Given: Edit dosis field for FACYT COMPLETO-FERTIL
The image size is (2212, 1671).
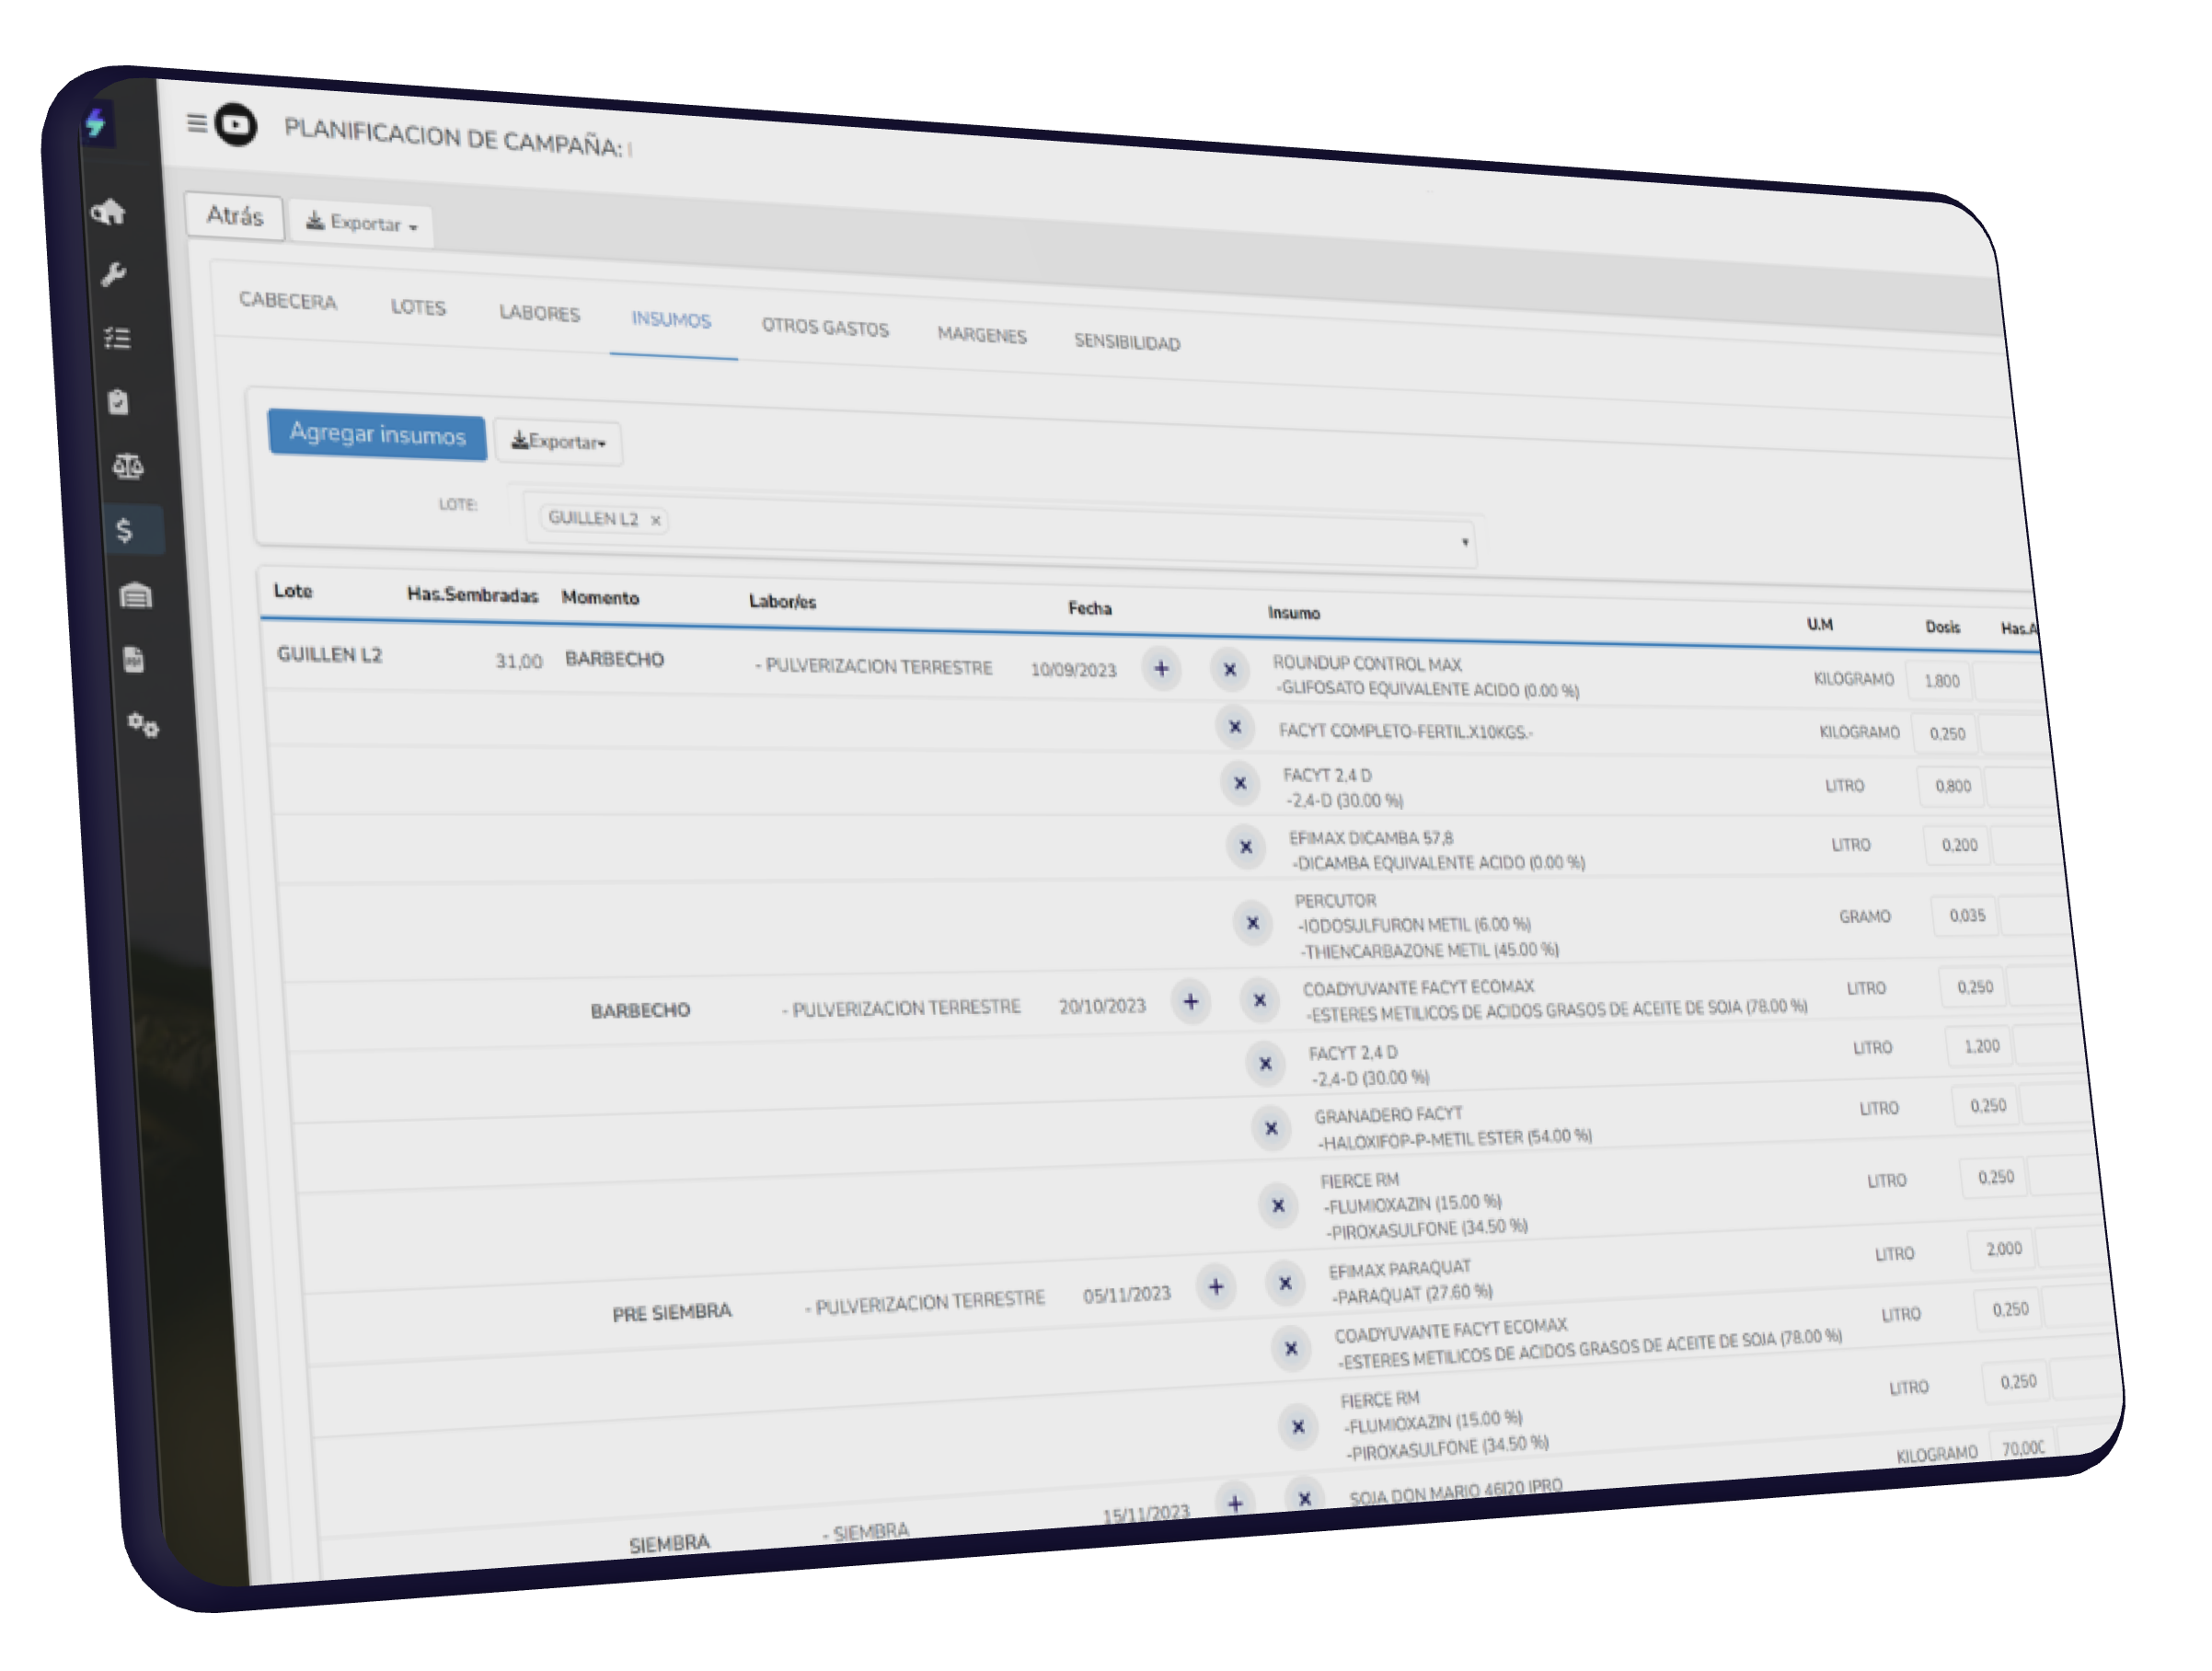Looking at the screenshot, I should pos(1946,734).
